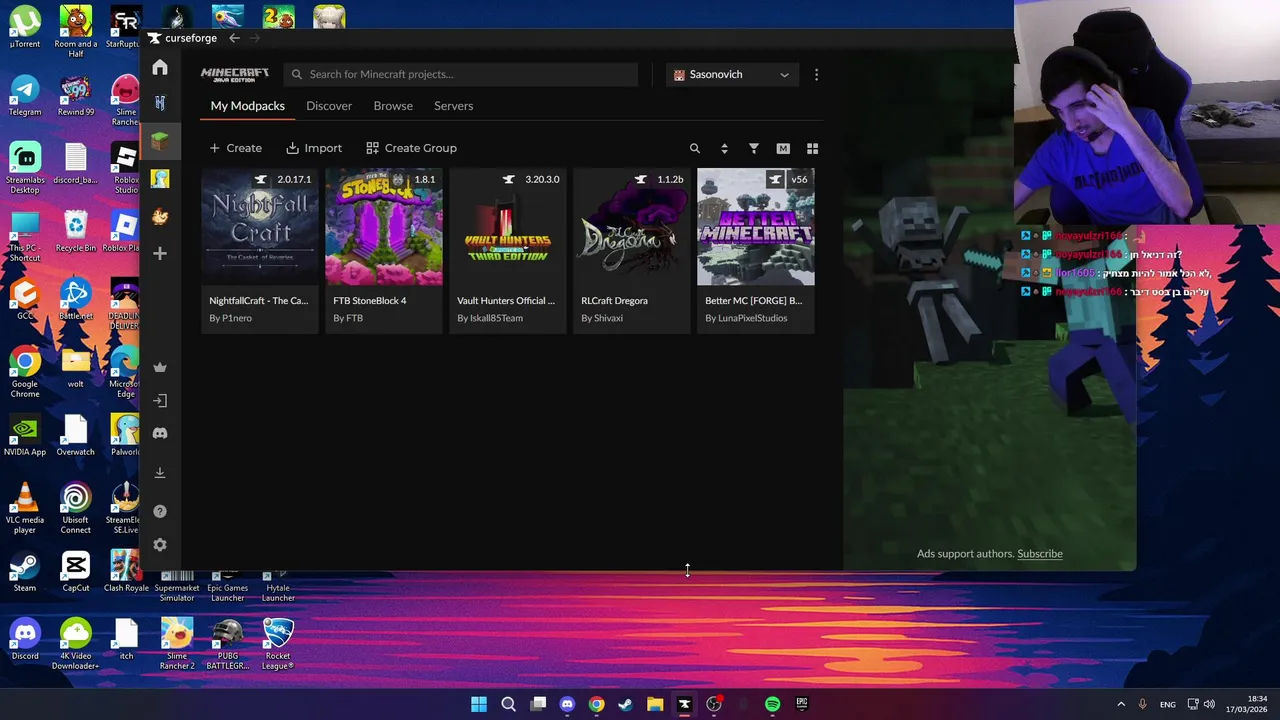Select the Palworld game icon in sidebar

[160, 178]
